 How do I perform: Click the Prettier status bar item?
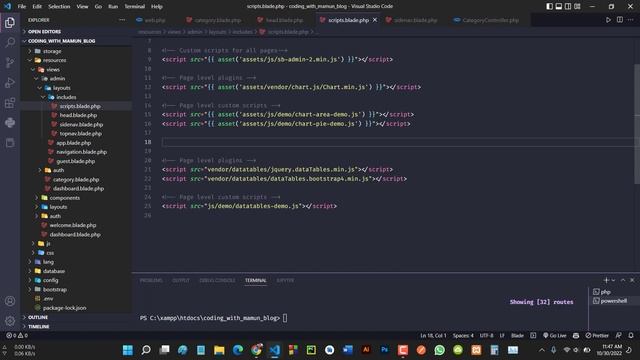point(597,336)
